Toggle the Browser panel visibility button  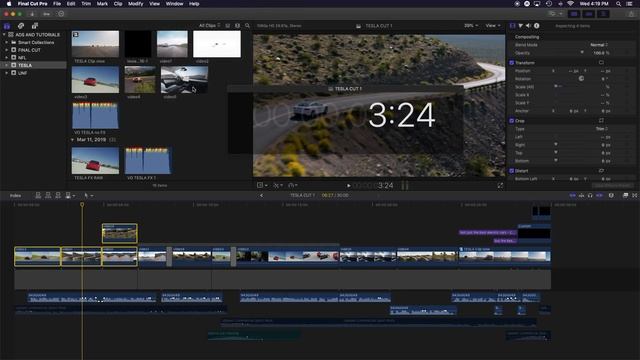[574, 14]
